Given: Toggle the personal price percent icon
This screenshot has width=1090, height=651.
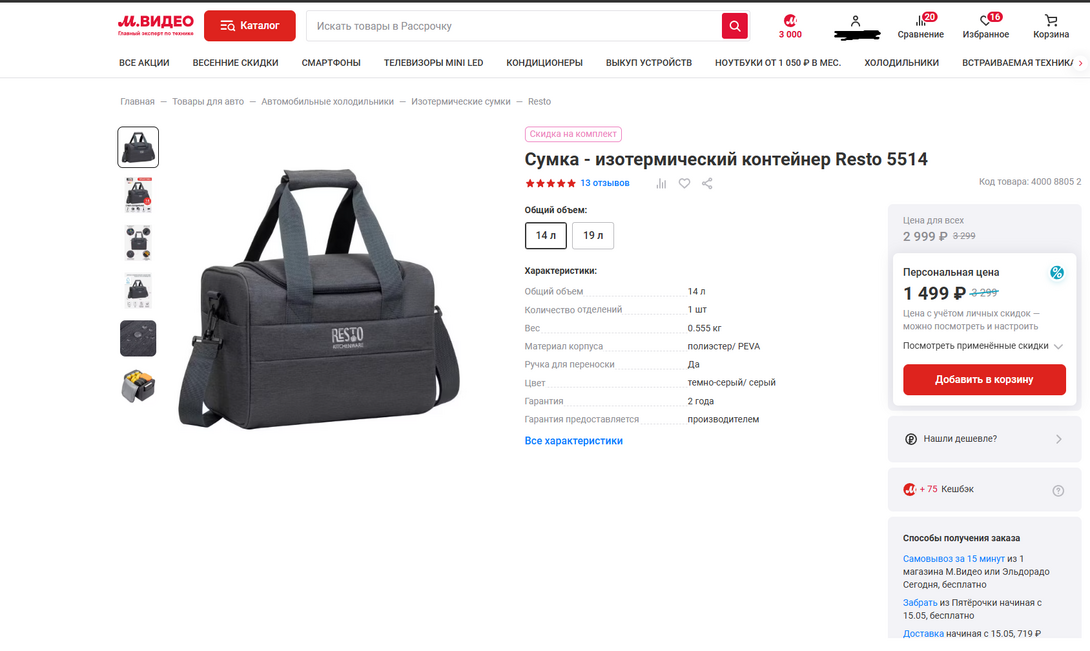Looking at the screenshot, I should (x=1057, y=273).
